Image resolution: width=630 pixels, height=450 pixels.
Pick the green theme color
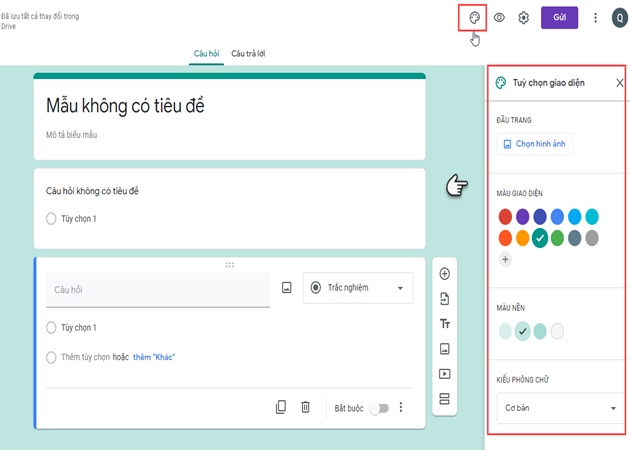point(557,238)
